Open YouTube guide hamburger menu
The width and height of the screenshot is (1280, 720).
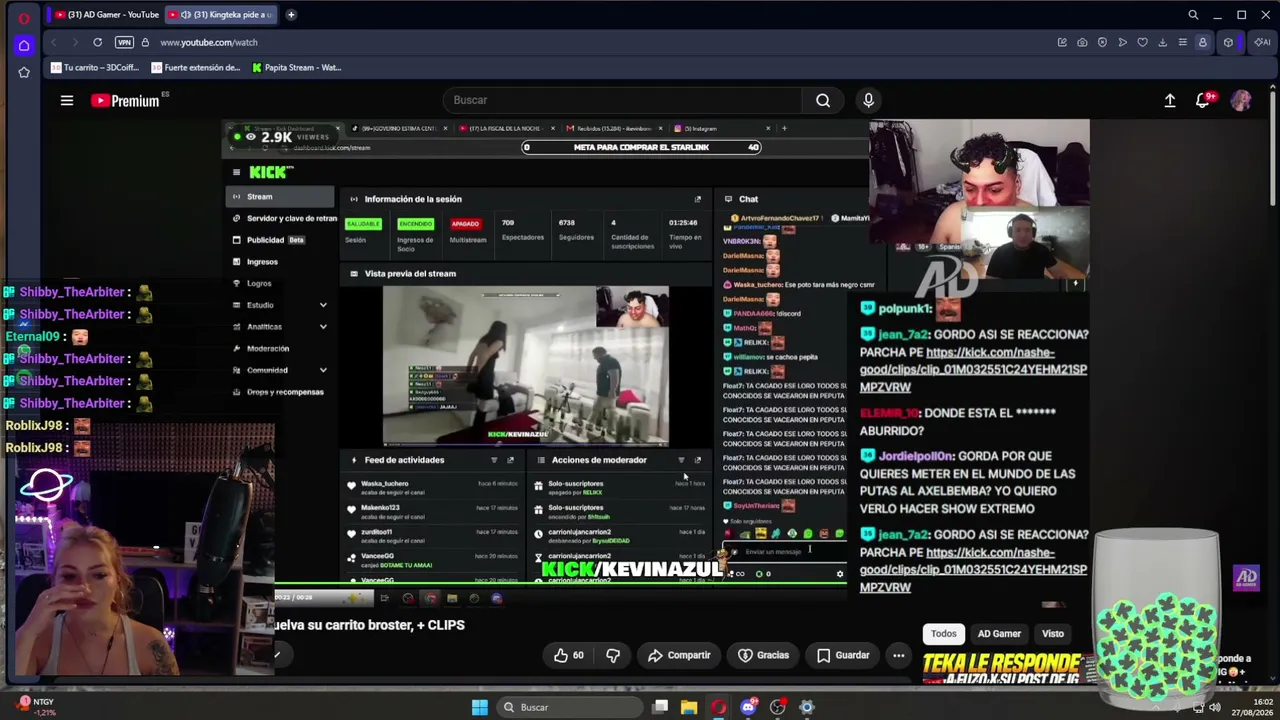pos(67,100)
